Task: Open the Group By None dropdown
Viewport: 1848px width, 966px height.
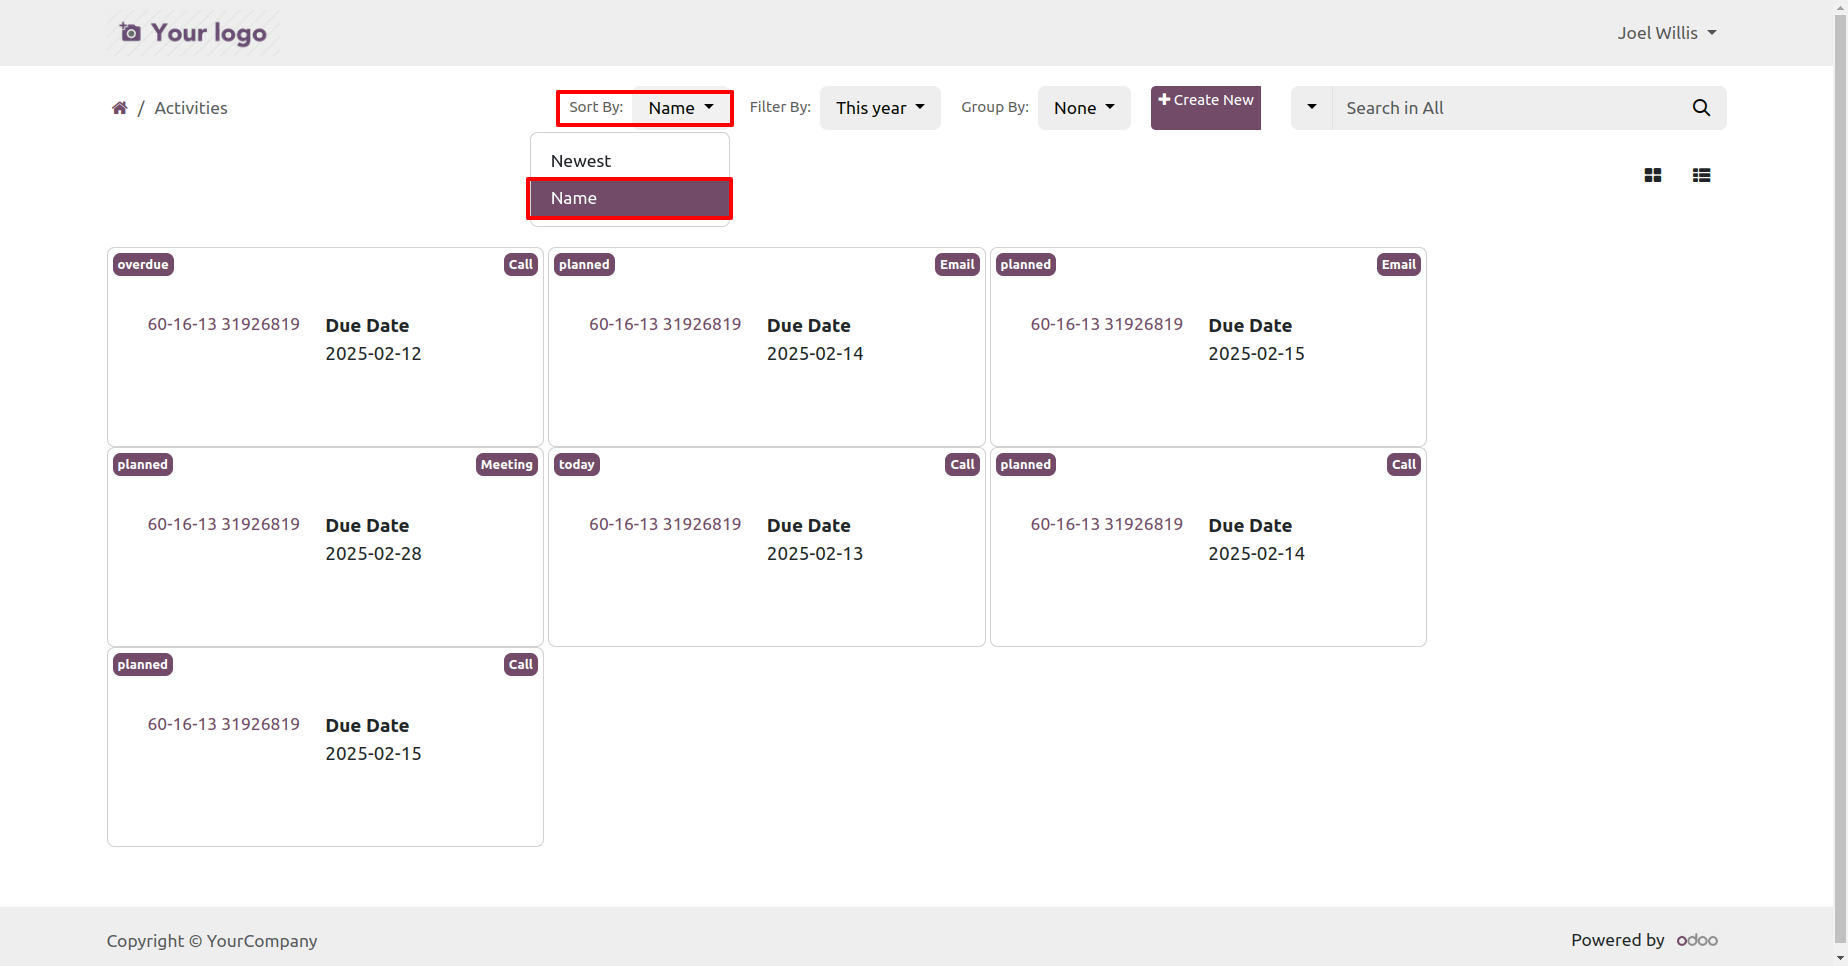Action: [x=1084, y=108]
